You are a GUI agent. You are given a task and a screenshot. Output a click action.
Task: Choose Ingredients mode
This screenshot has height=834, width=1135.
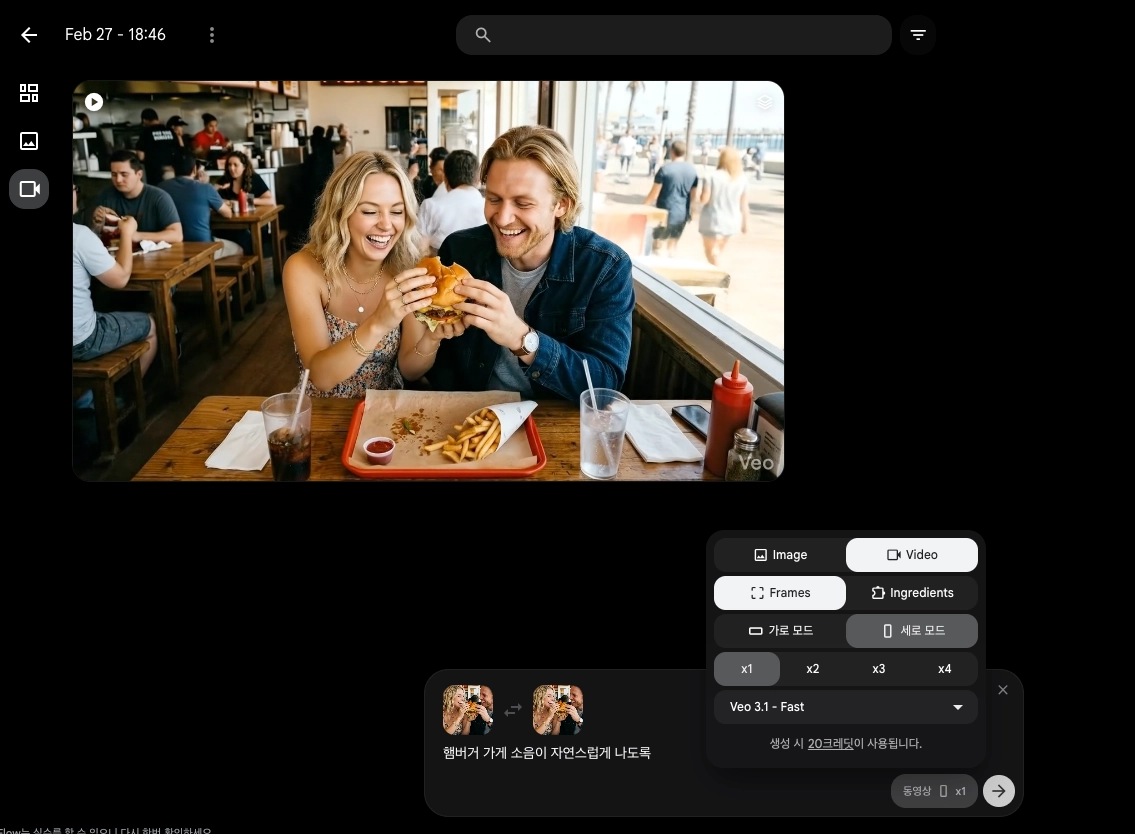pyautogui.click(x=911, y=593)
